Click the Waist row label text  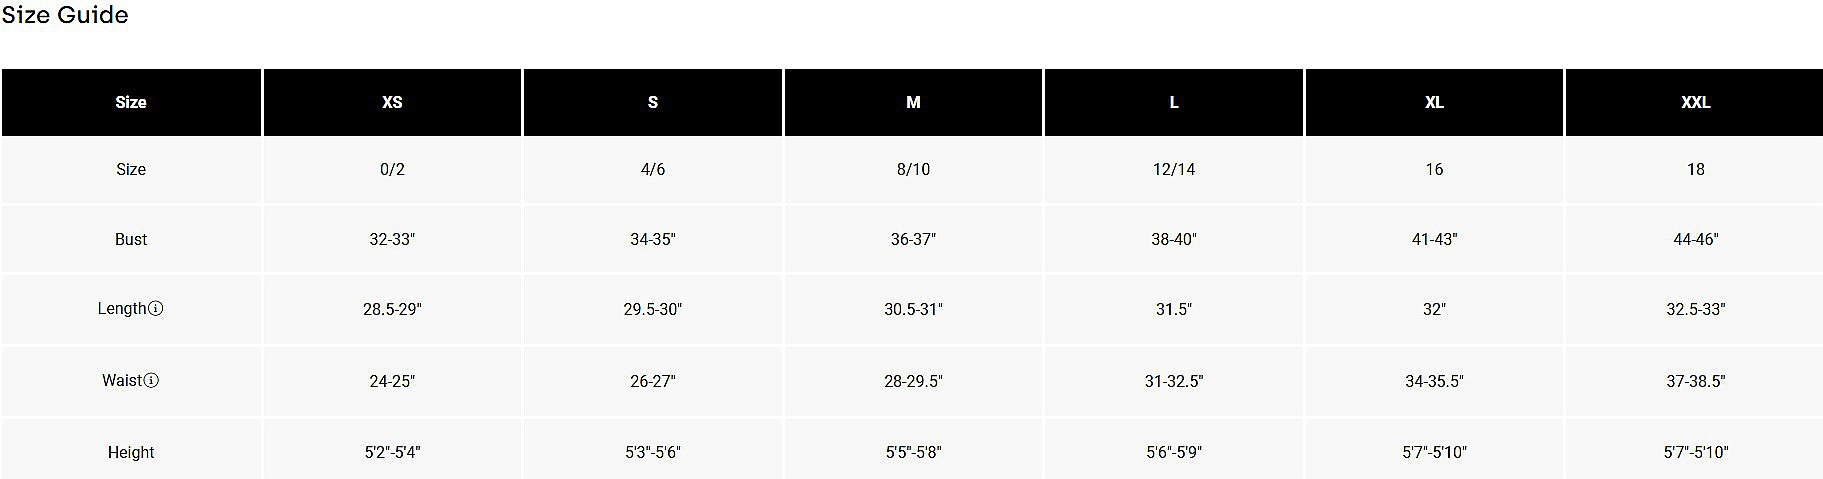(122, 381)
